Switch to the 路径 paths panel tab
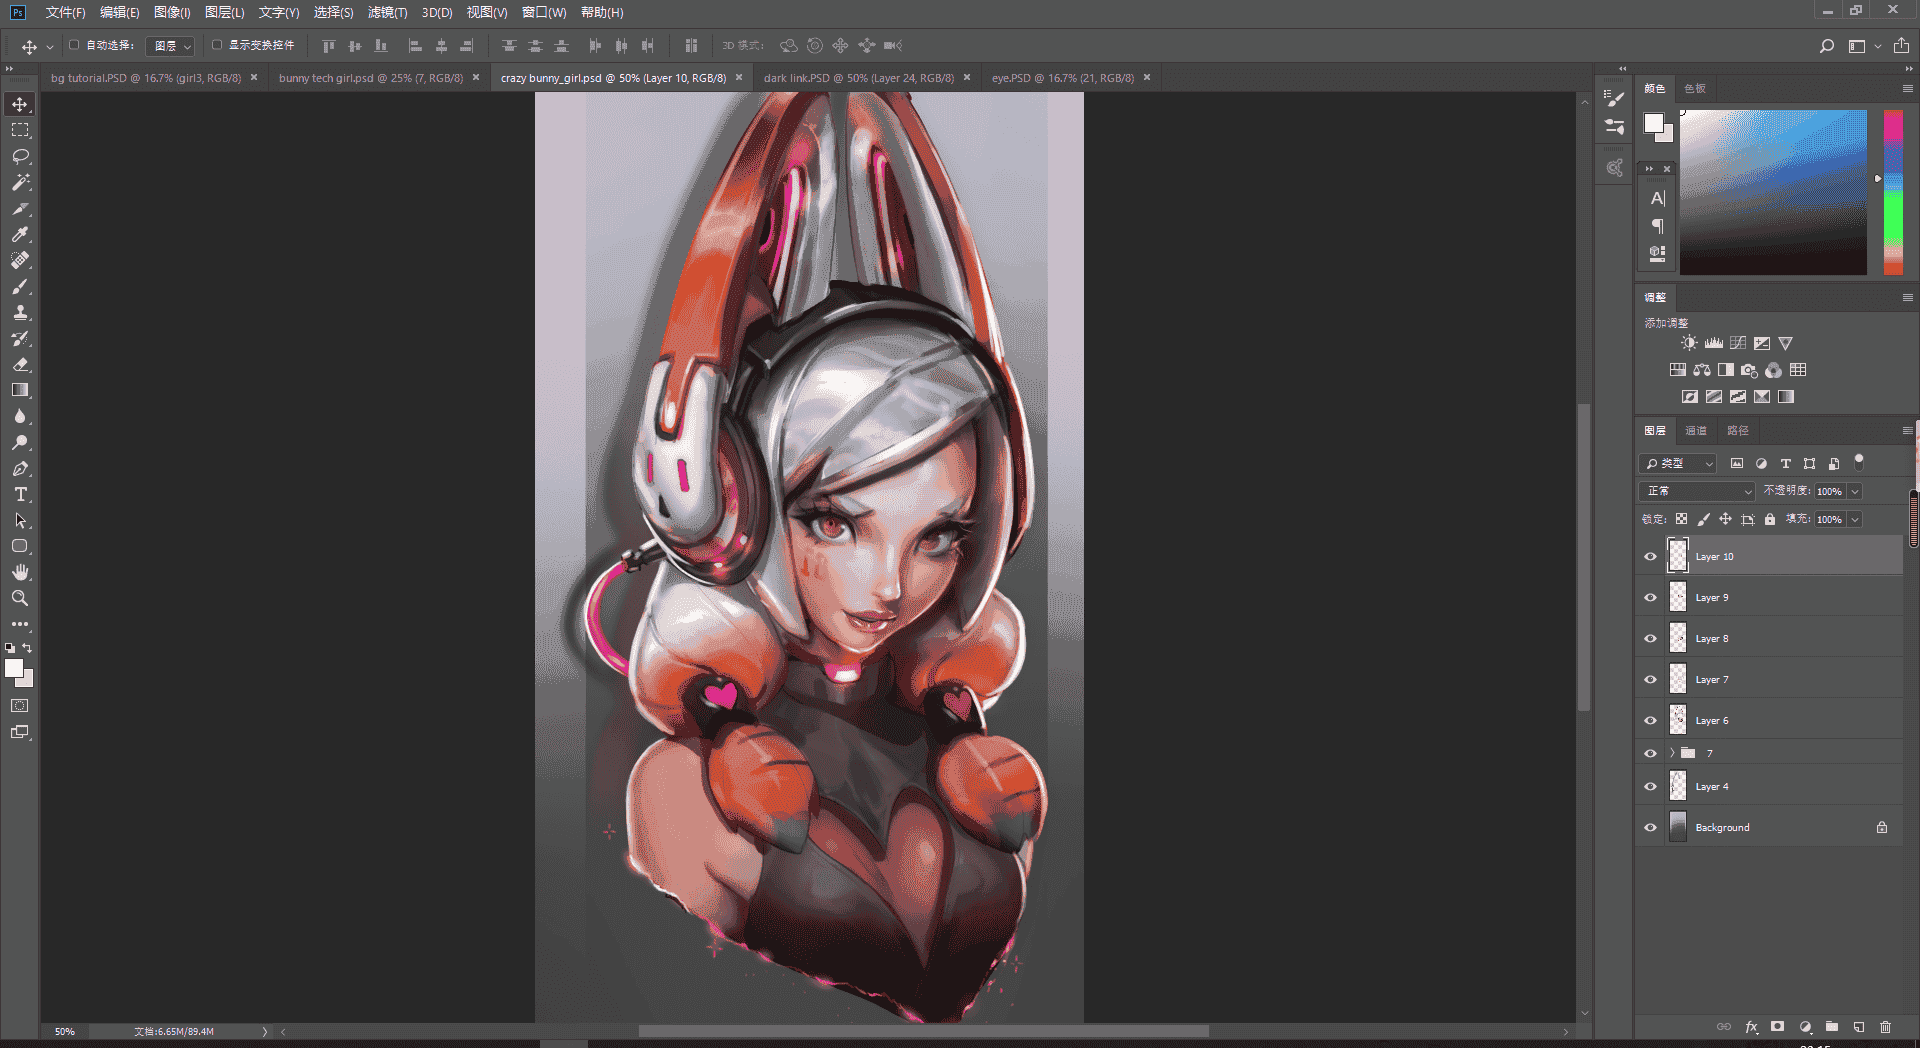Image resolution: width=1920 pixels, height=1048 pixels. click(1738, 431)
